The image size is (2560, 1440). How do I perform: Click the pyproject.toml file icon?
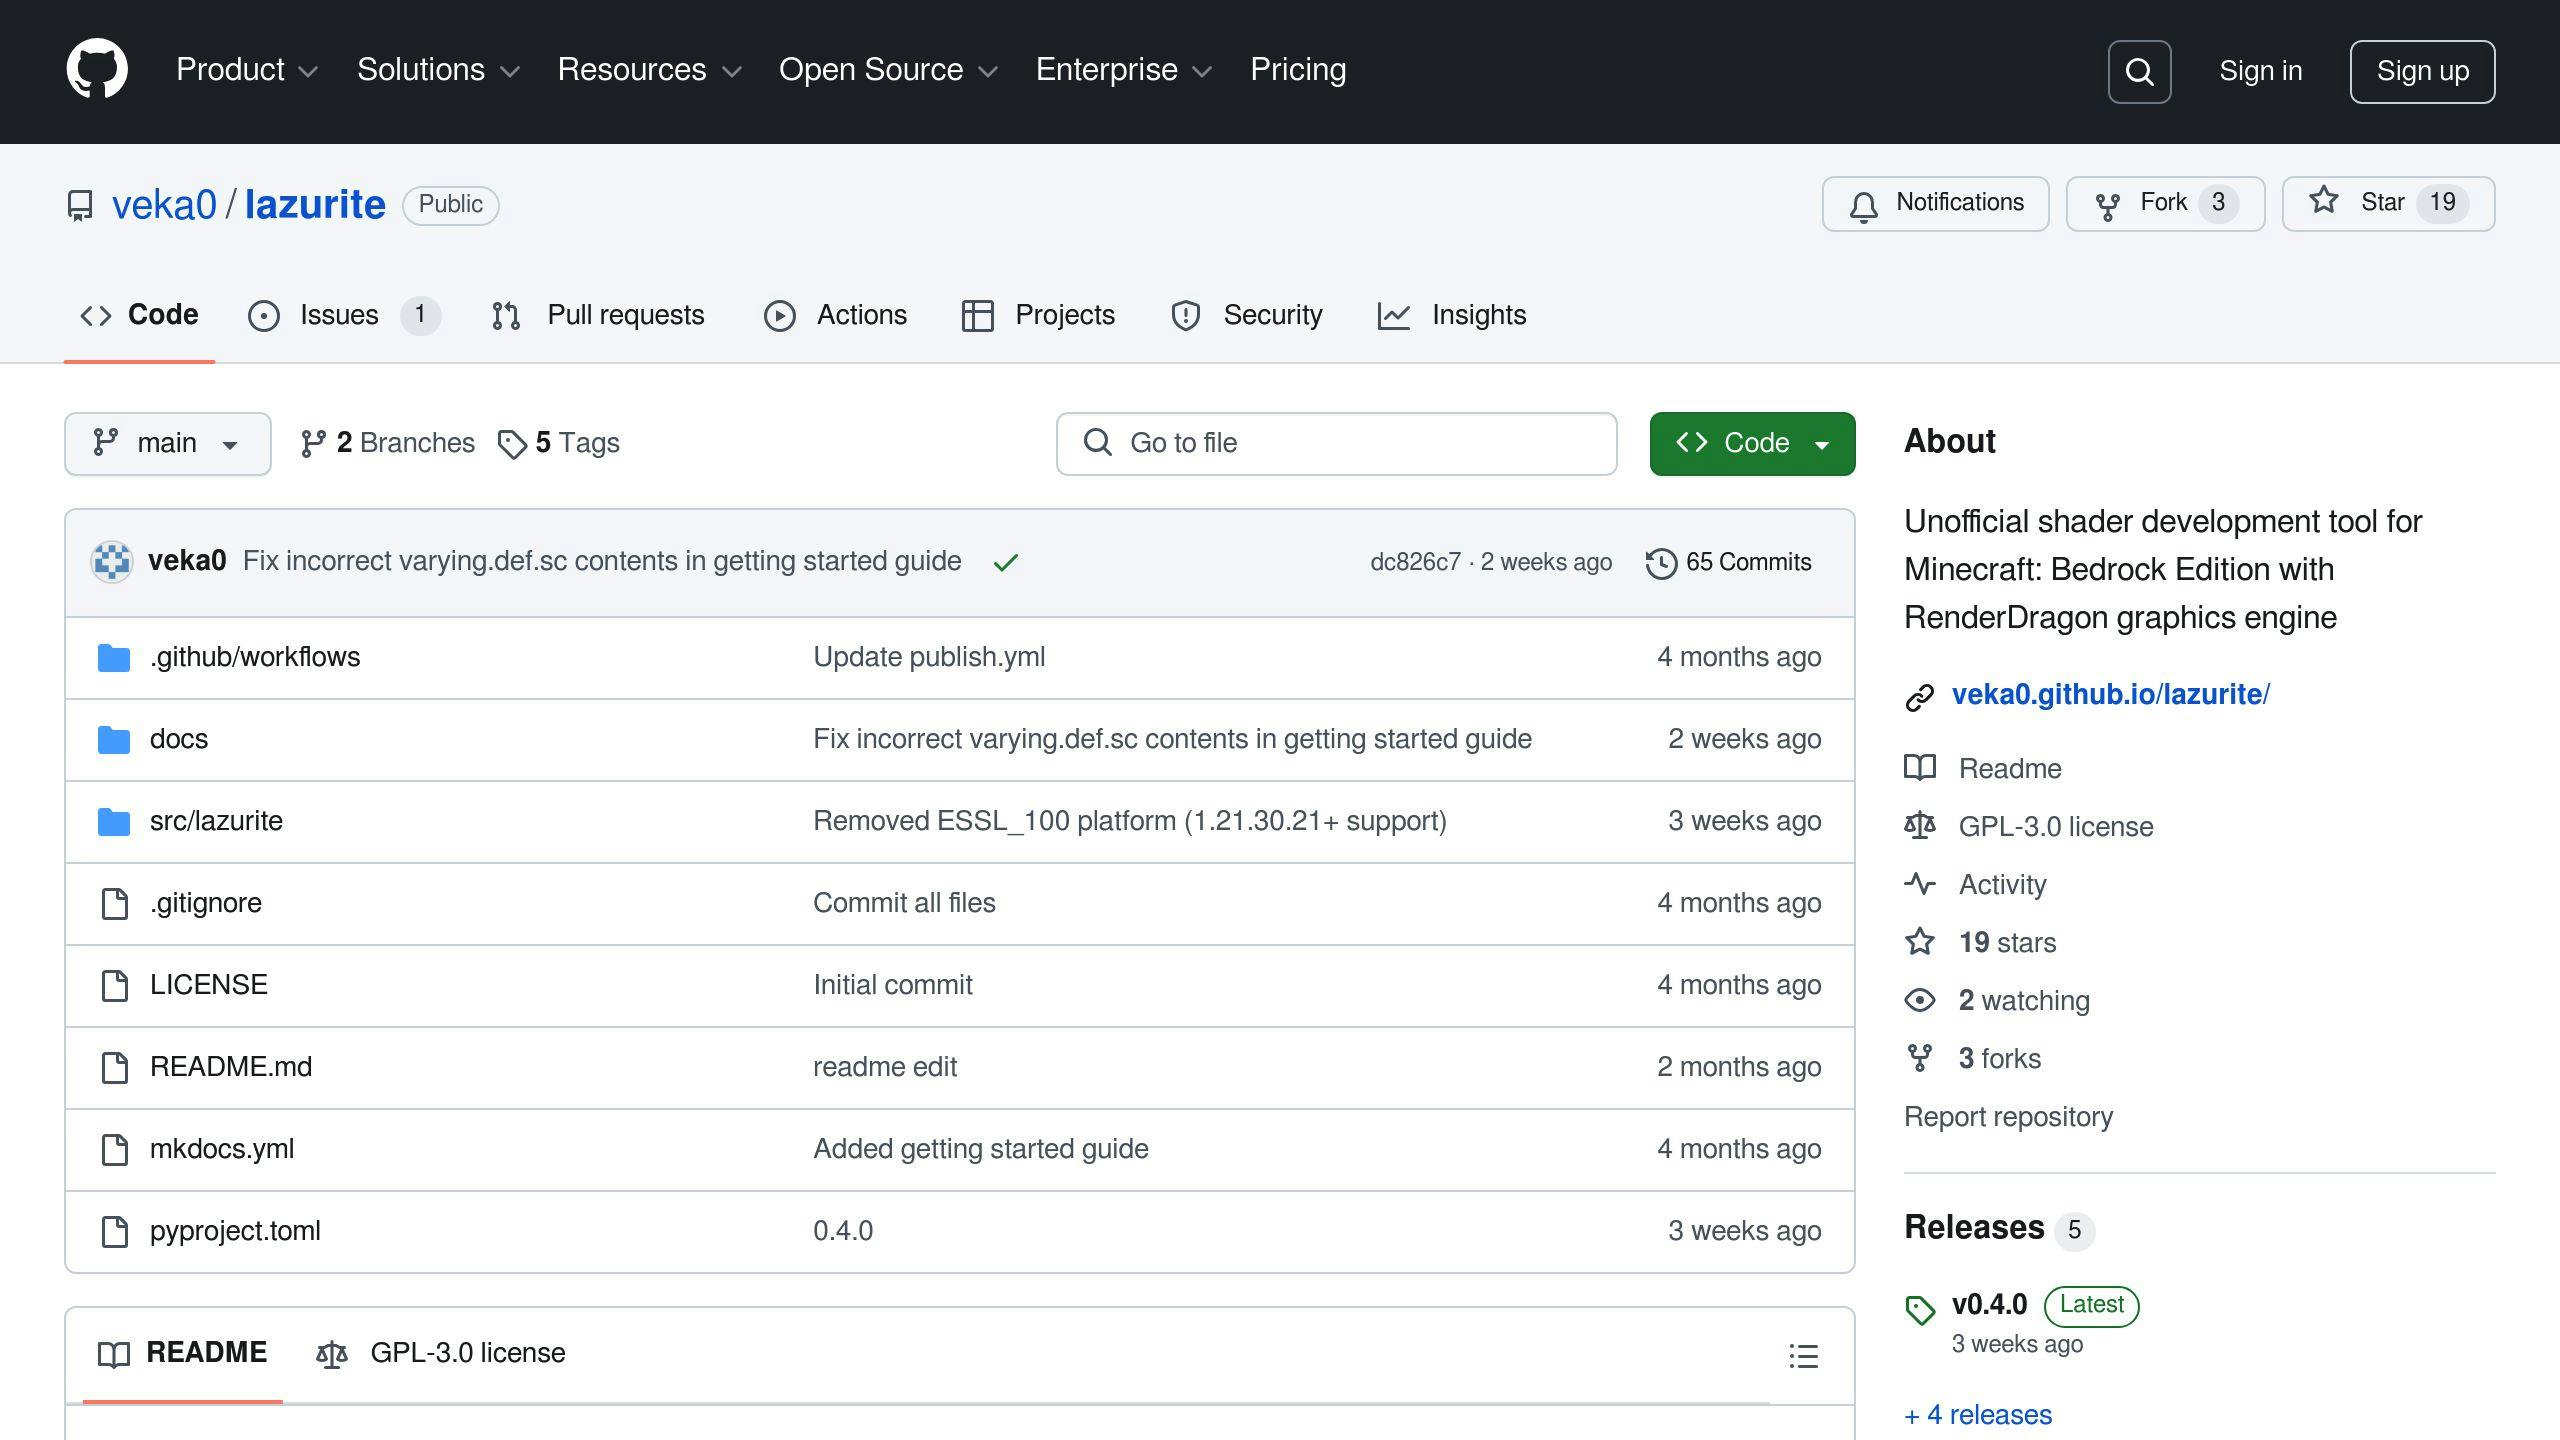115,1231
